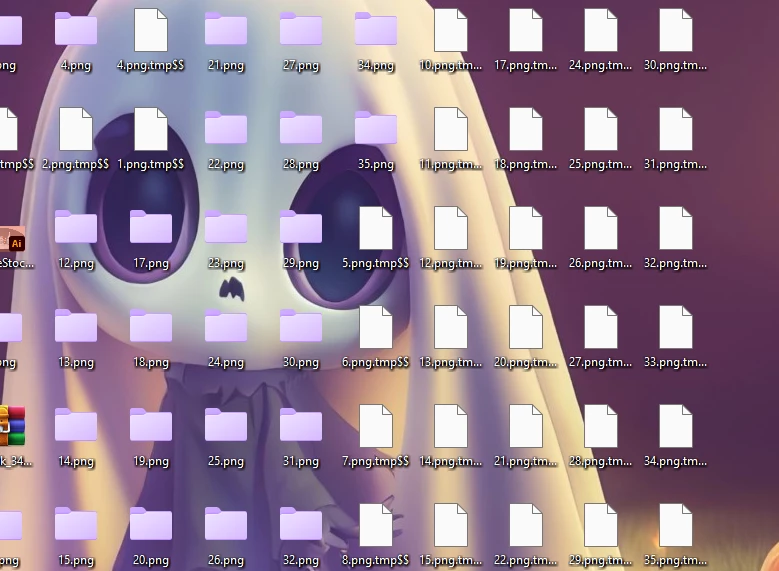The height and width of the screenshot is (571, 779).
Task: Select the 35.png.tm... file icon
Action: click(x=676, y=524)
